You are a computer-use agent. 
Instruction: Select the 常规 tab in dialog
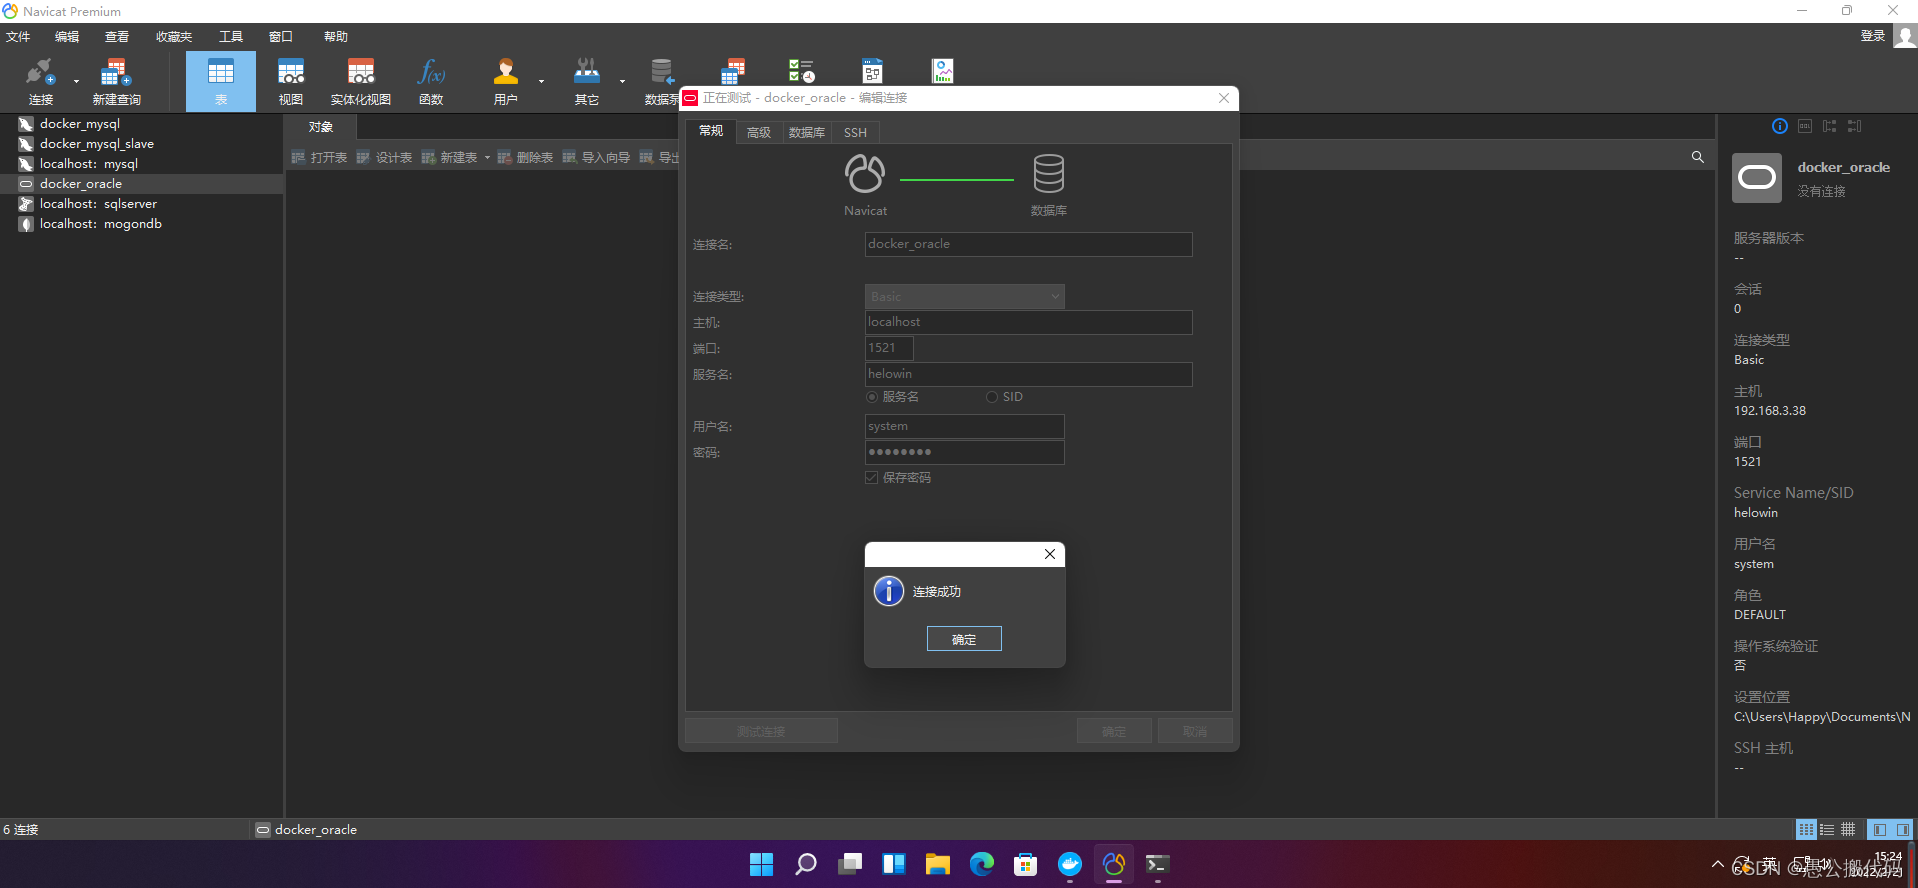711,131
